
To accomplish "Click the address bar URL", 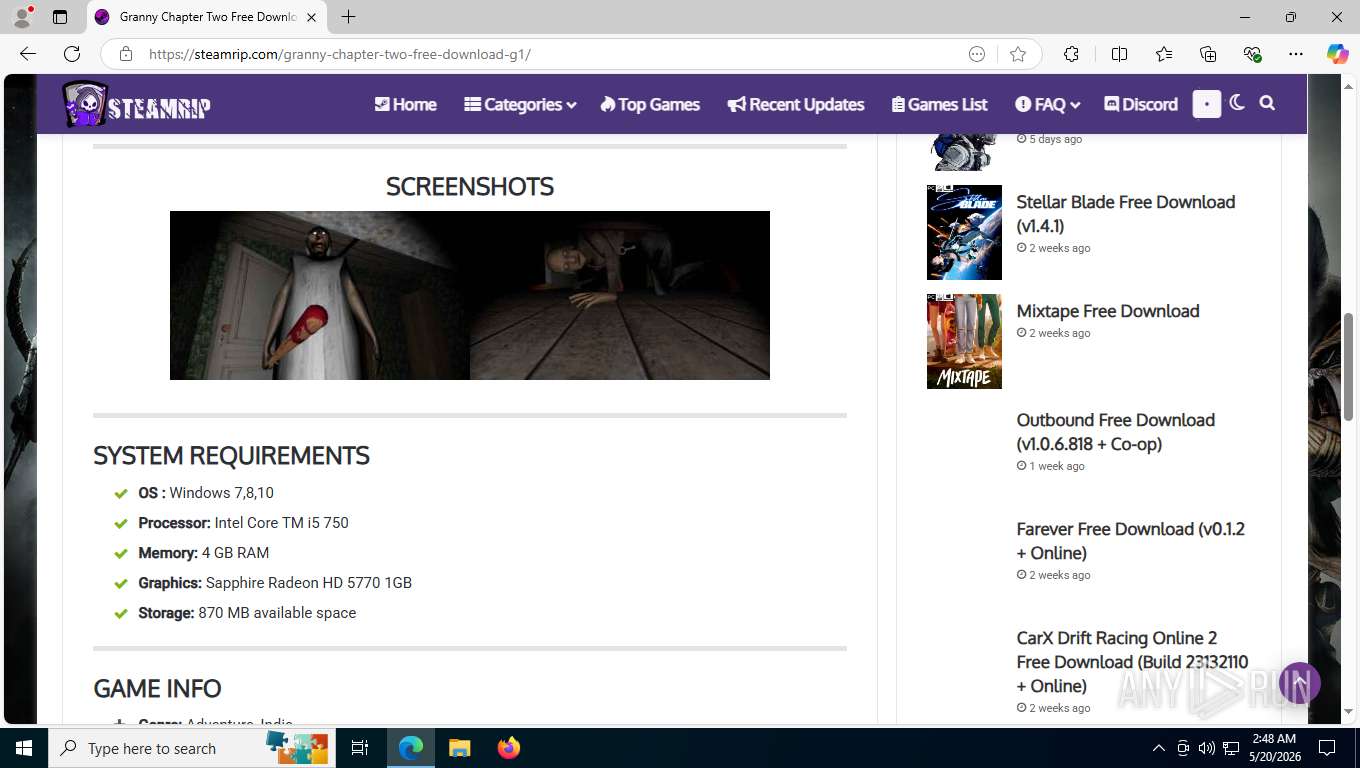I will (340, 54).
